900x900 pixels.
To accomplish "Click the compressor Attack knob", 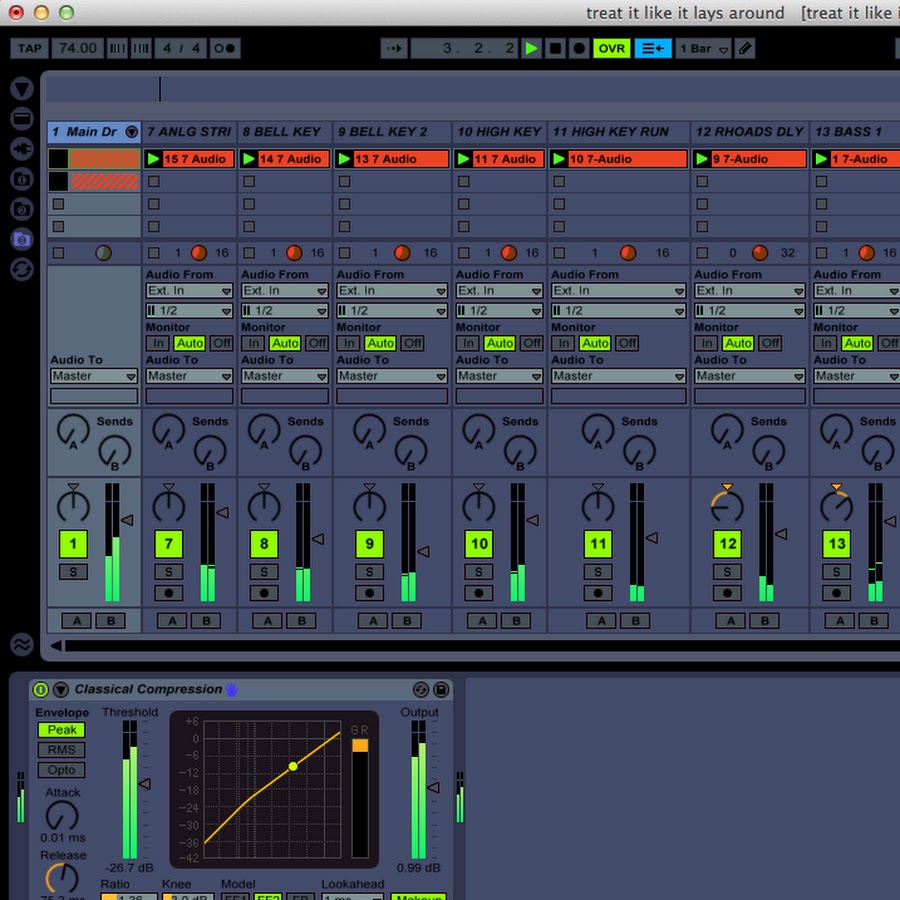I will click(x=62, y=816).
